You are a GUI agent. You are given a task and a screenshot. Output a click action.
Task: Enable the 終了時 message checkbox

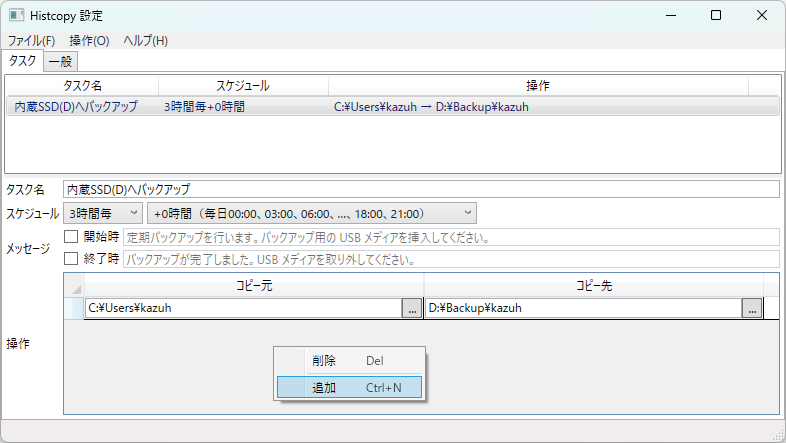click(71, 259)
